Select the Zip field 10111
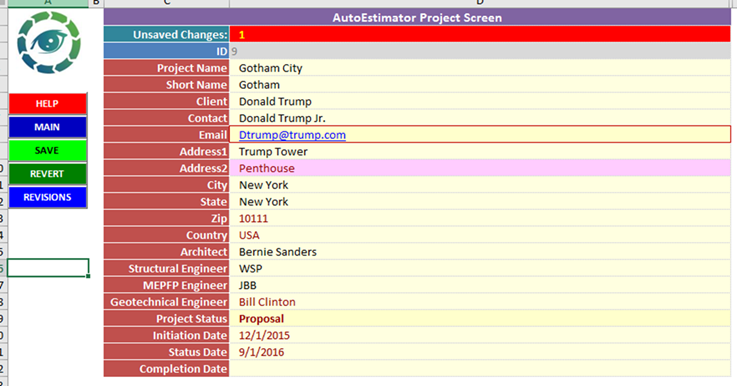 pyautogui.click(x=480, y=218)
